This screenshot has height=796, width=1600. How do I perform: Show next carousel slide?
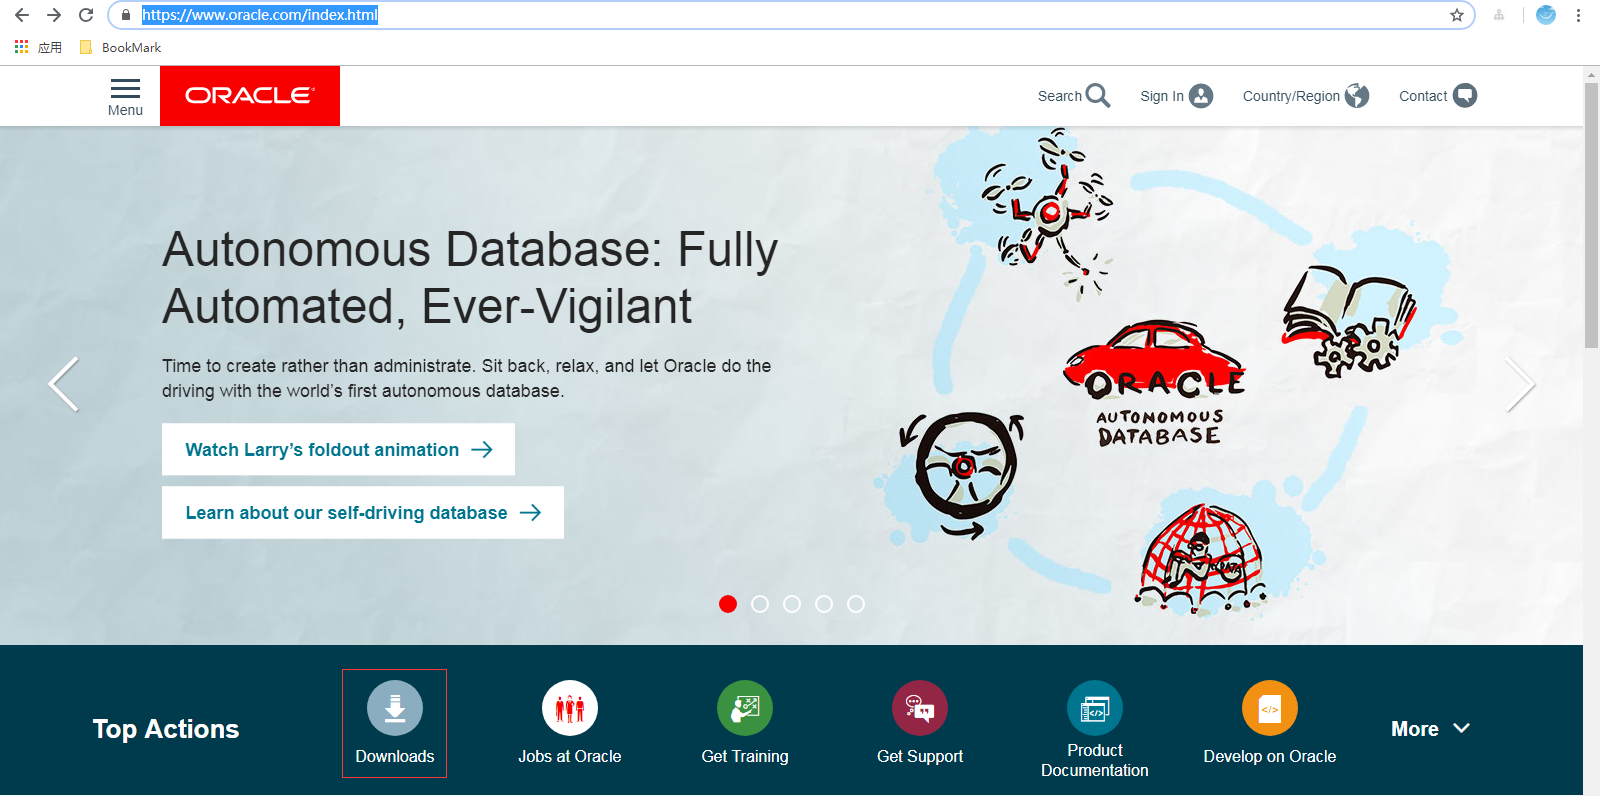[x=1520, y=384]
